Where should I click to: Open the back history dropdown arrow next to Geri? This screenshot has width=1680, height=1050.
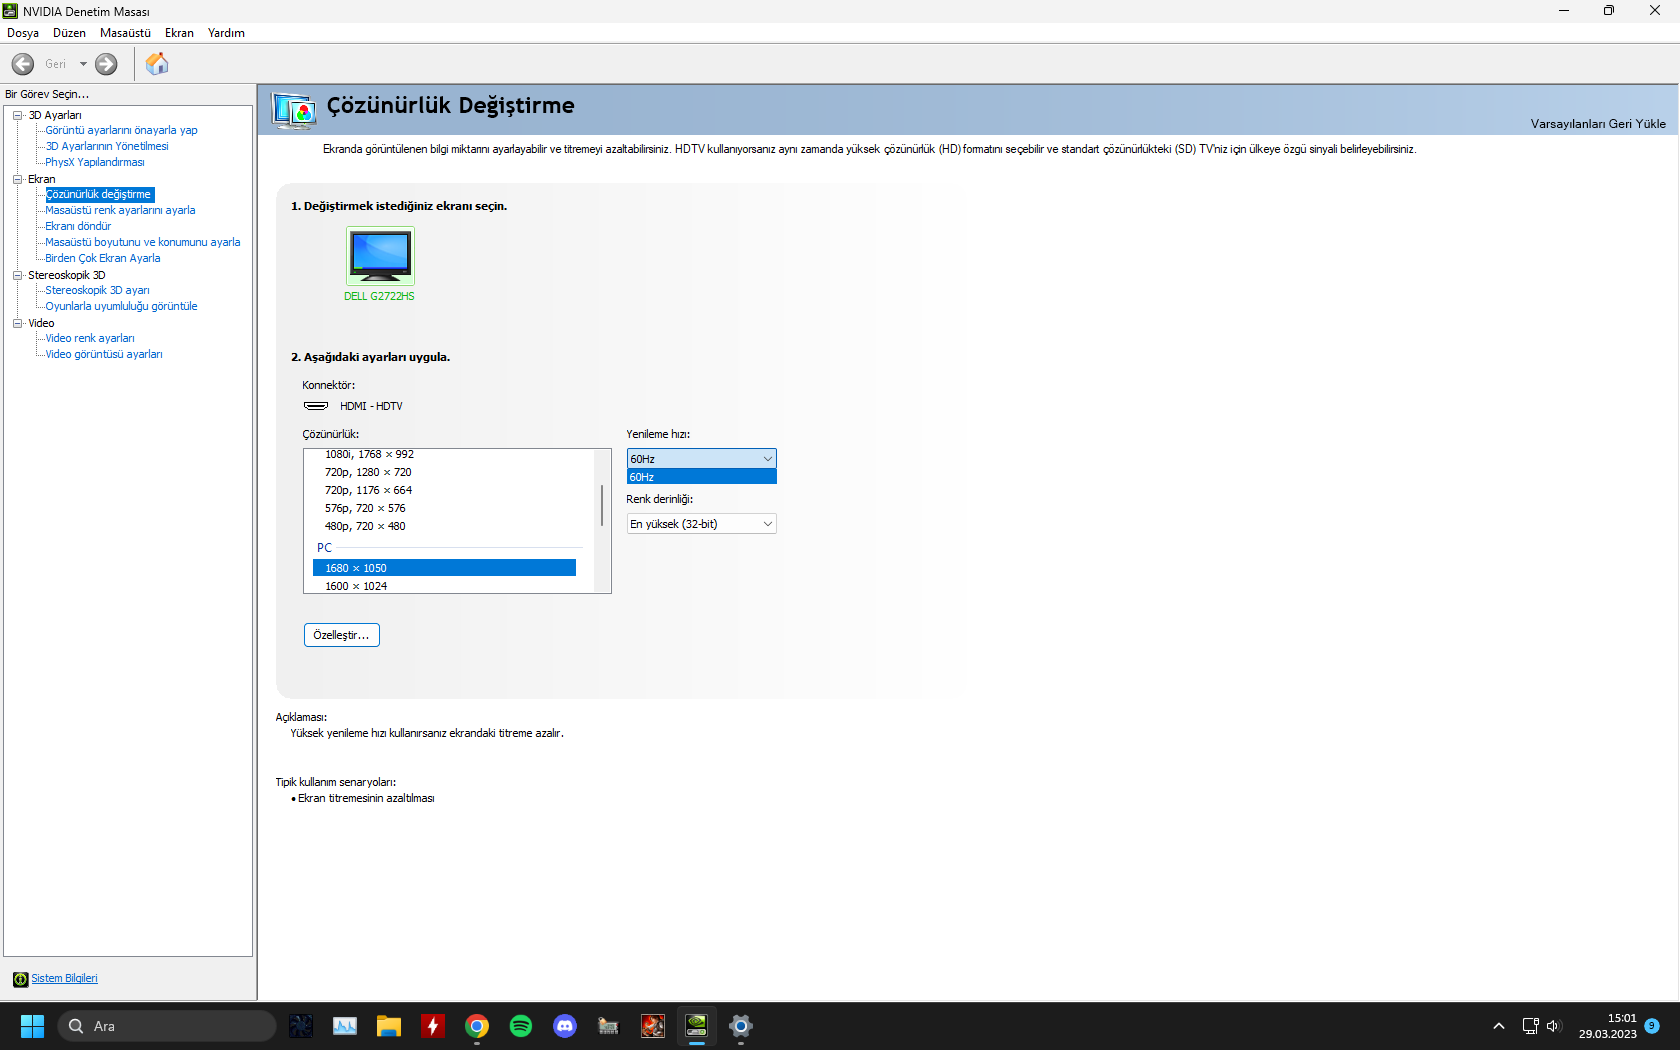83,64
